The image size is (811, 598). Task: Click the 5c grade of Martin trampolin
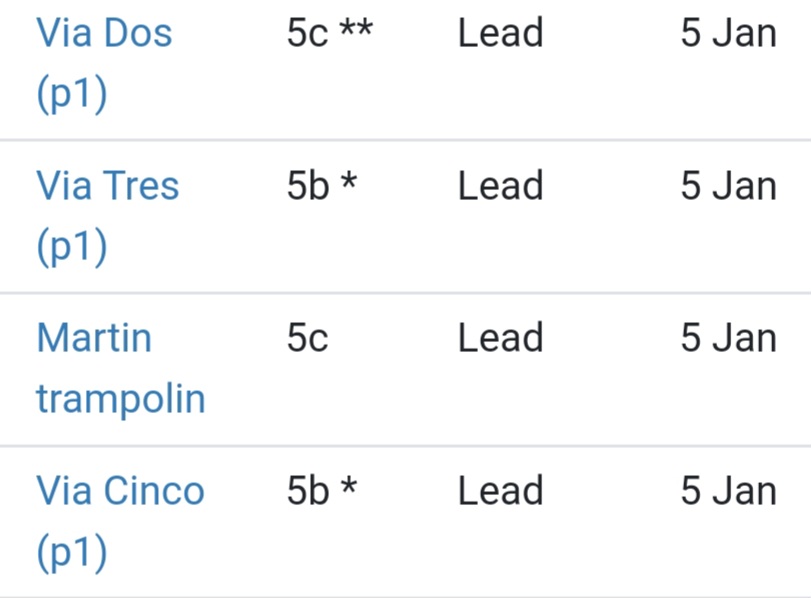point(307,338)
